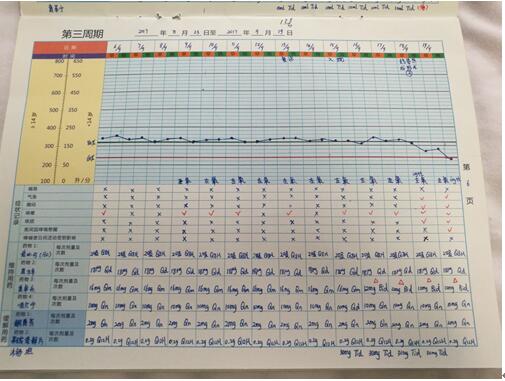Click the red horizontal threshold line on the chart
Screen dimensions: 505x381
click(x=277, y=157)
